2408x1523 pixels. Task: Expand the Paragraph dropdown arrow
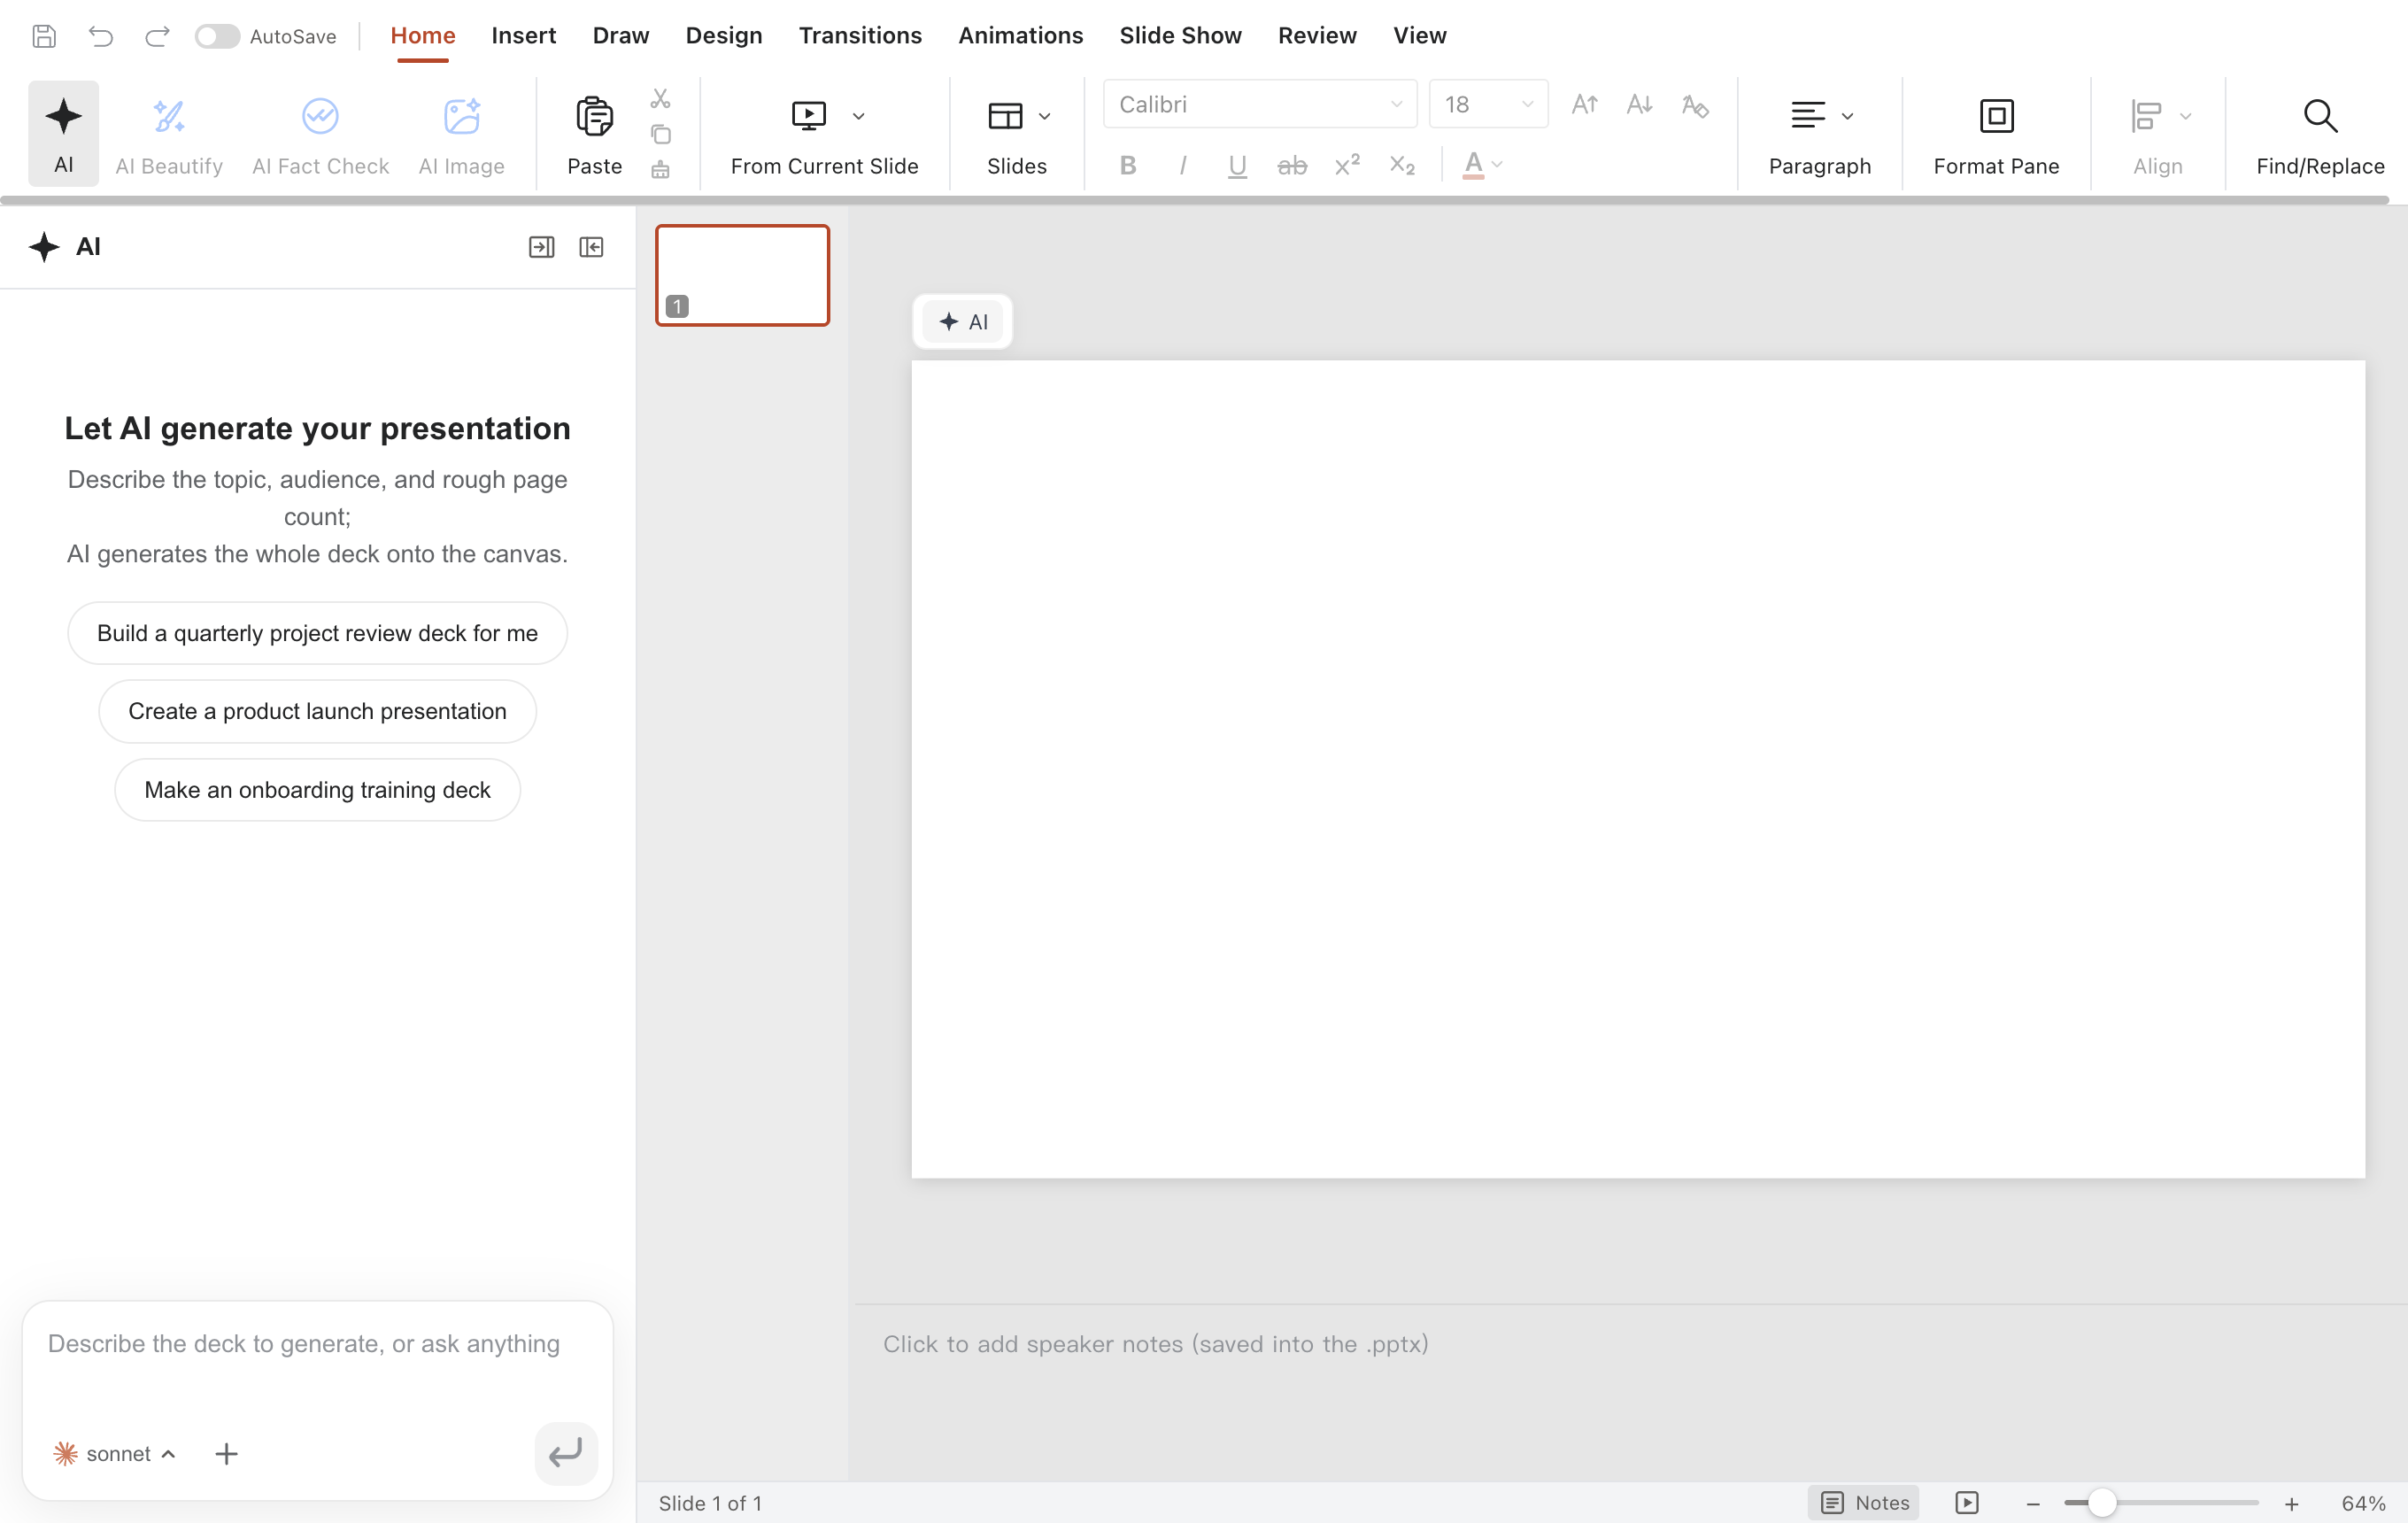1847,116
